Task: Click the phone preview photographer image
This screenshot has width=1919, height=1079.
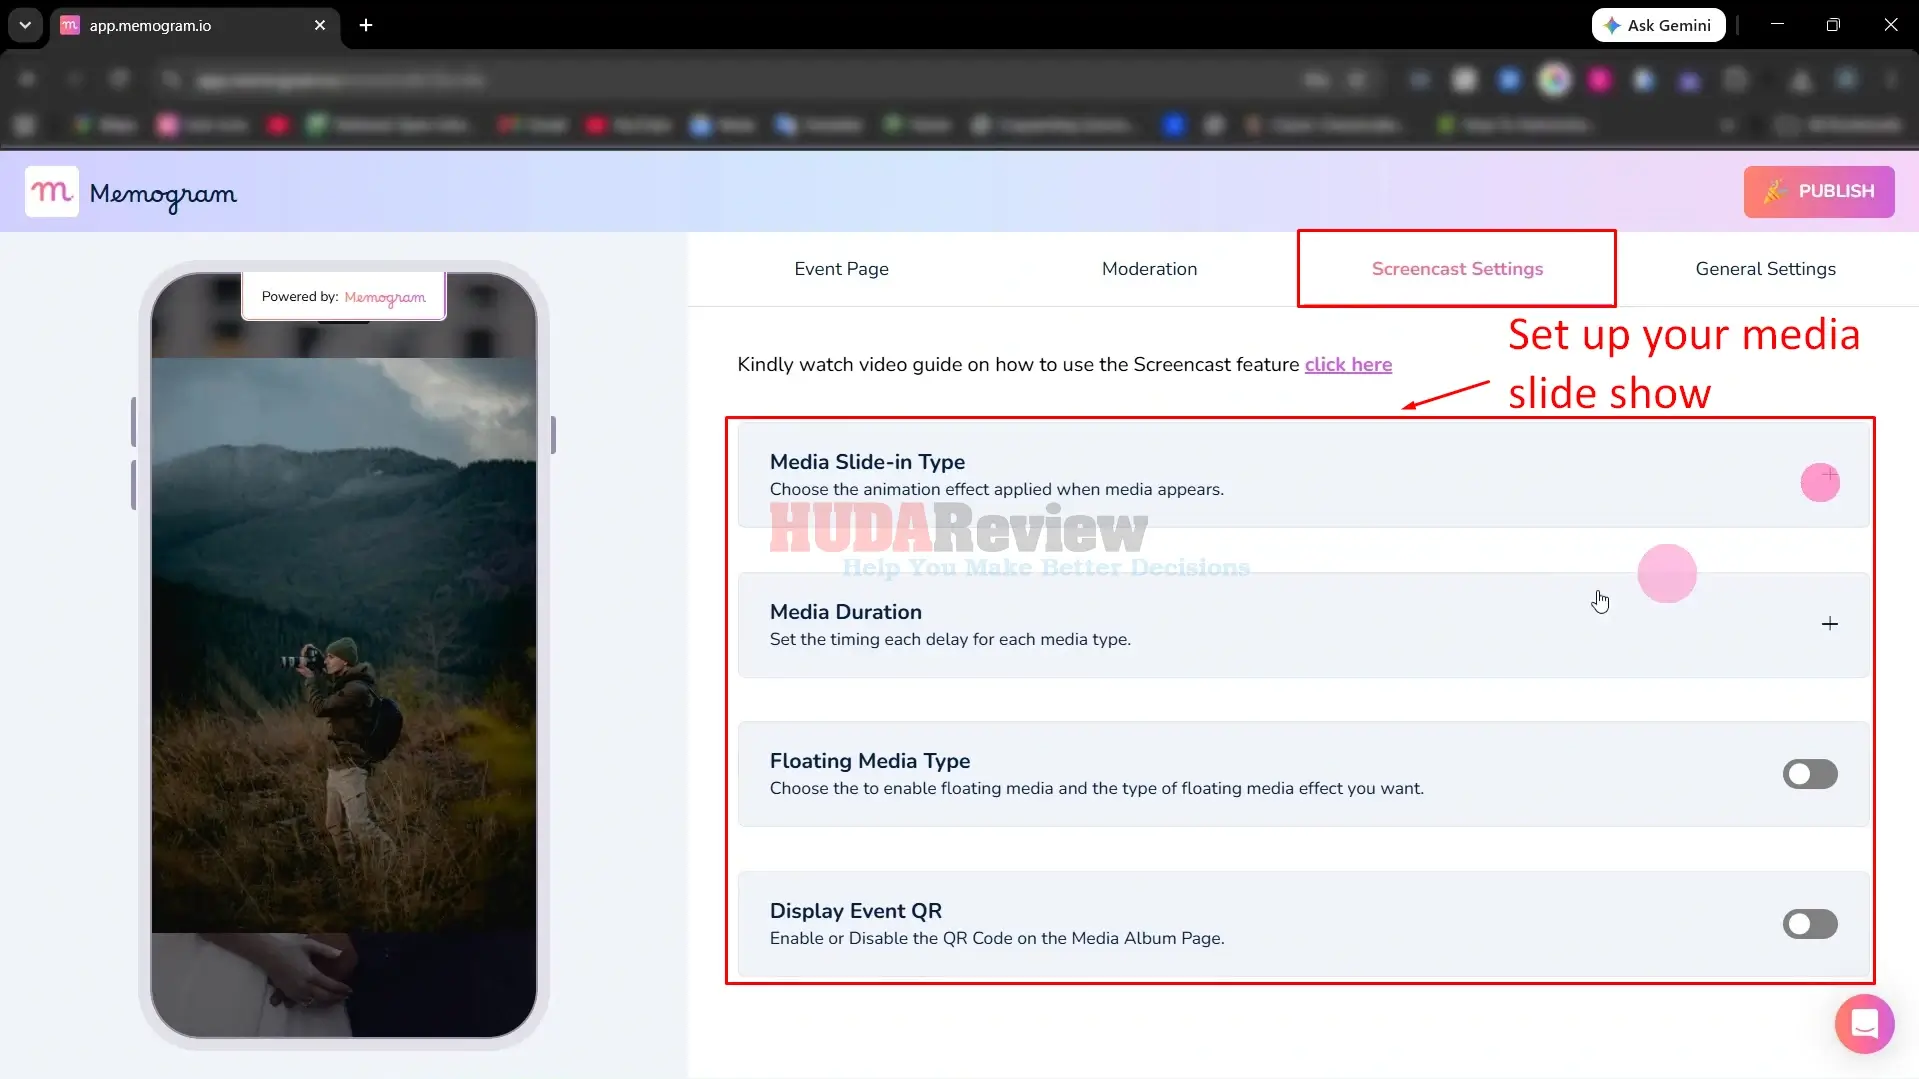Action: point(344,645)
